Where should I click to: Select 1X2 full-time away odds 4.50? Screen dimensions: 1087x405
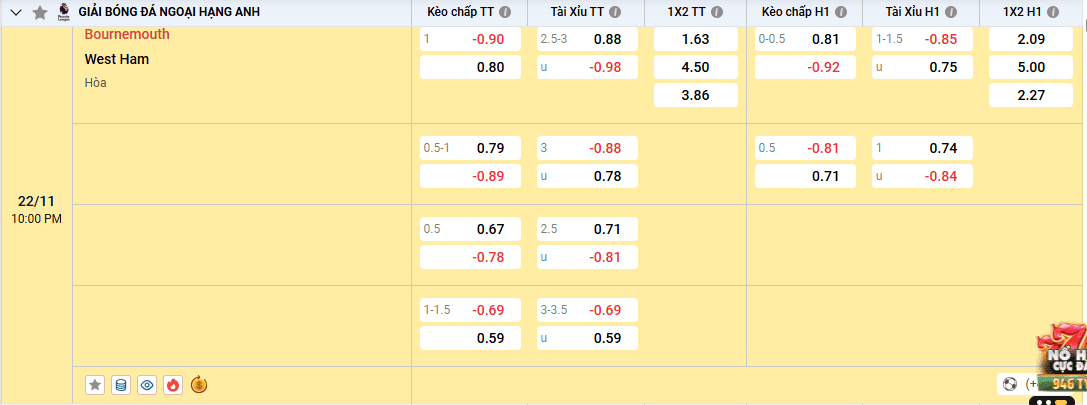(x=695, y=67)
